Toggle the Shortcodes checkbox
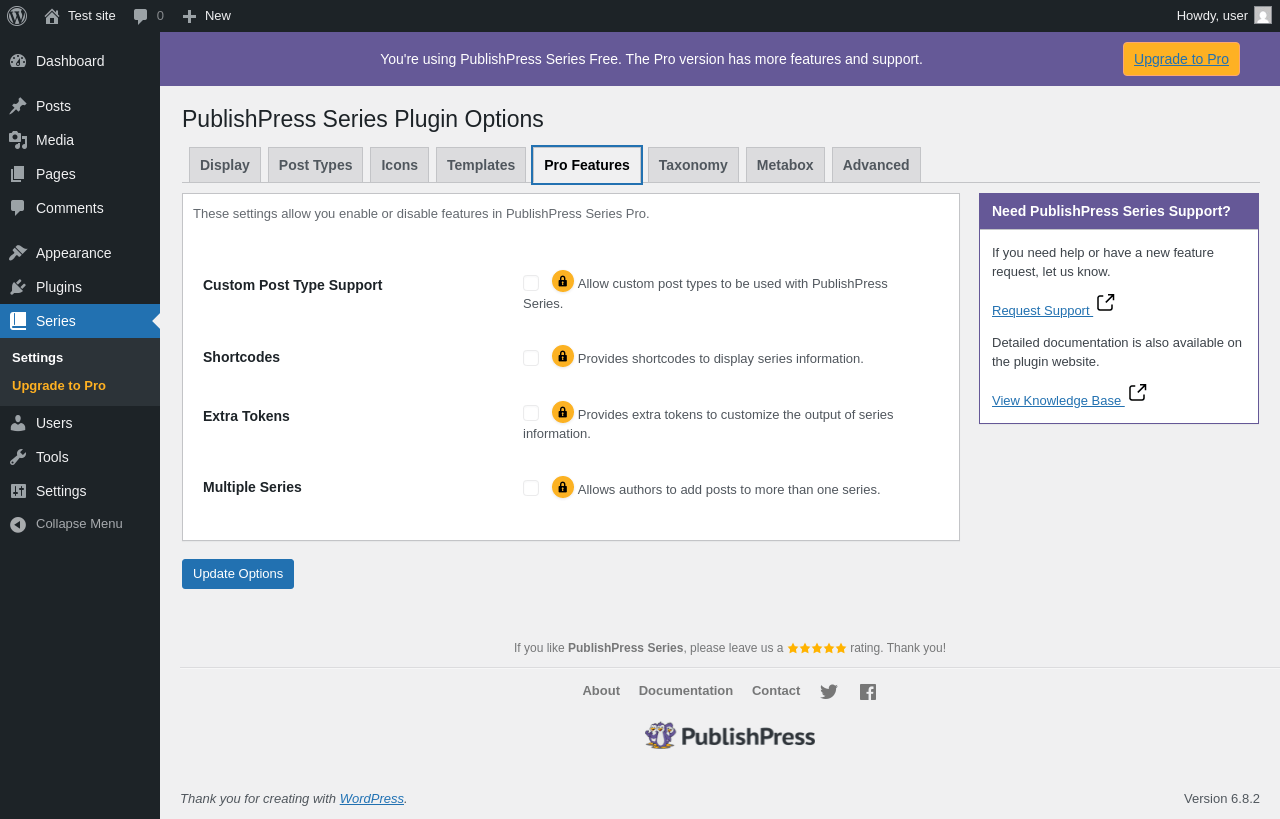Viewport: 1280px width, 819px height. (531, 358)
